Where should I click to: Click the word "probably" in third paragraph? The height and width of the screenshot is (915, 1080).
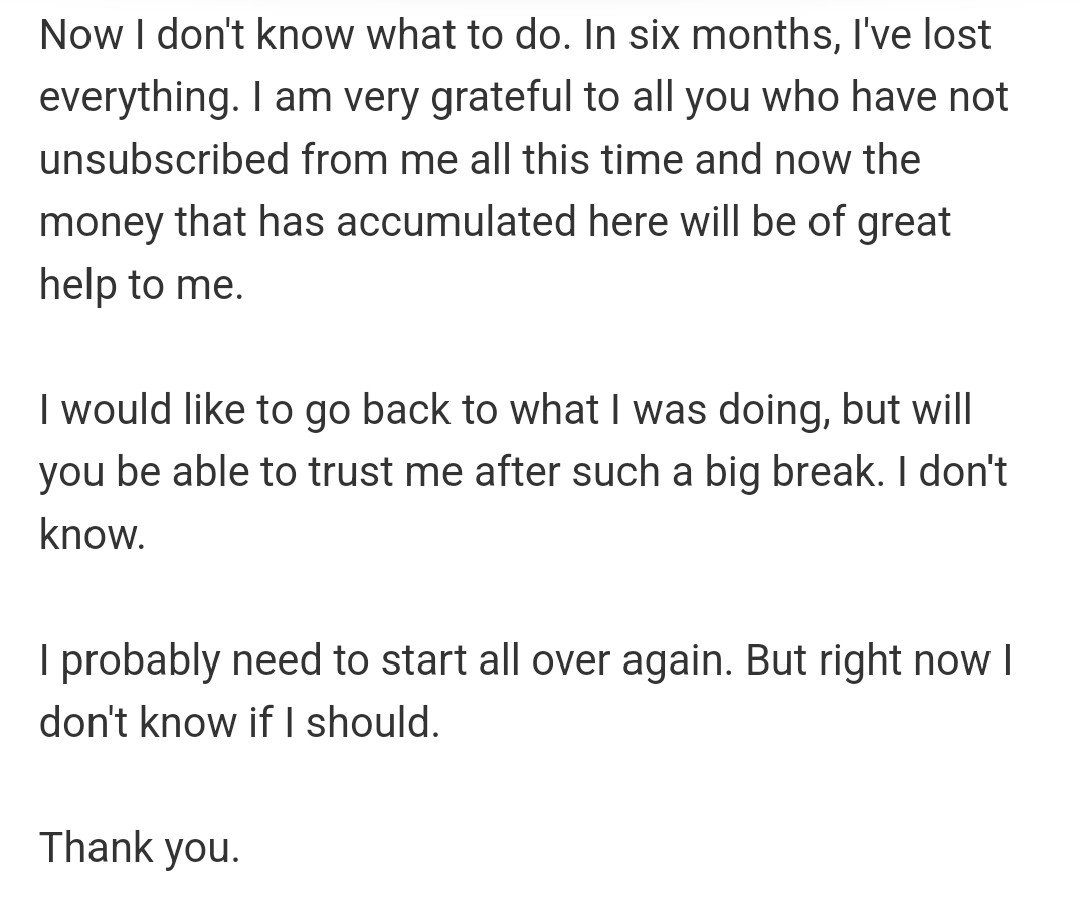click(140, 661)
